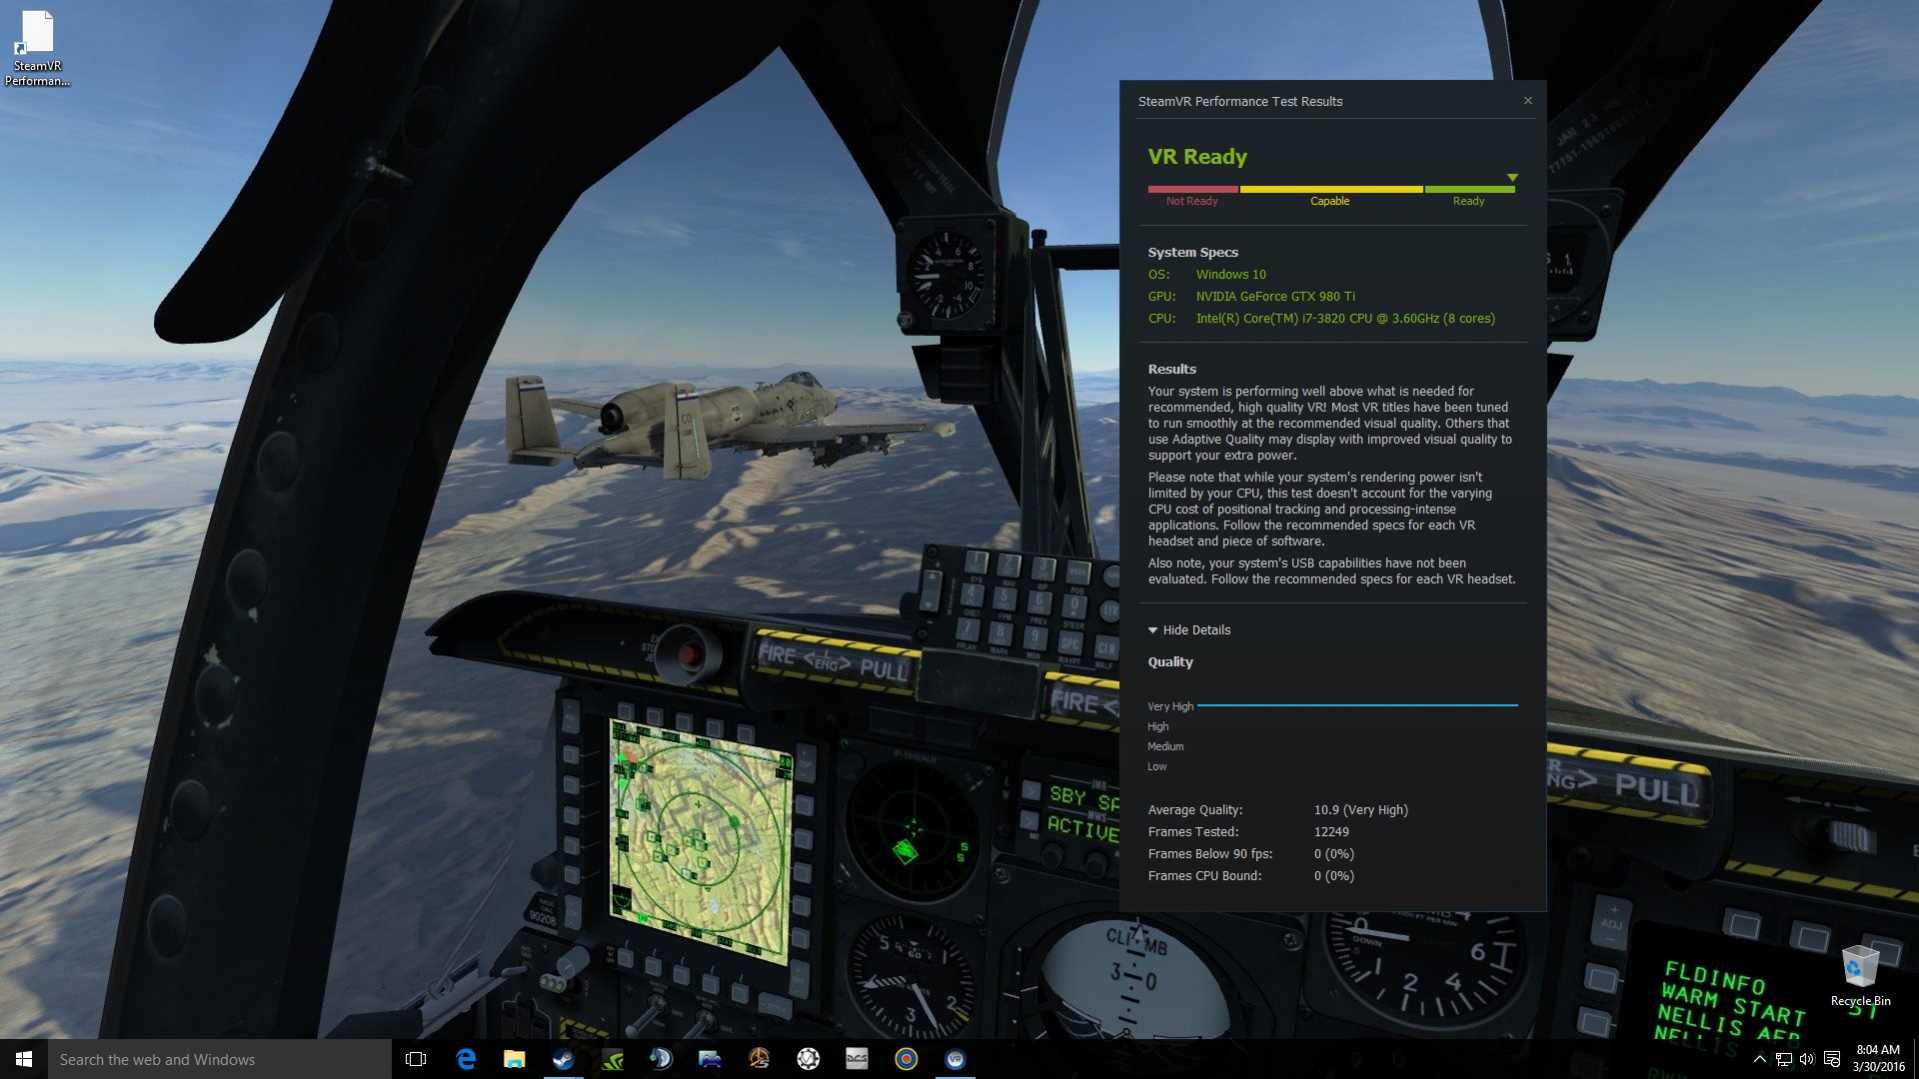
Task: Click the red Not Ready bar segment
Action: coord(1193,188)
